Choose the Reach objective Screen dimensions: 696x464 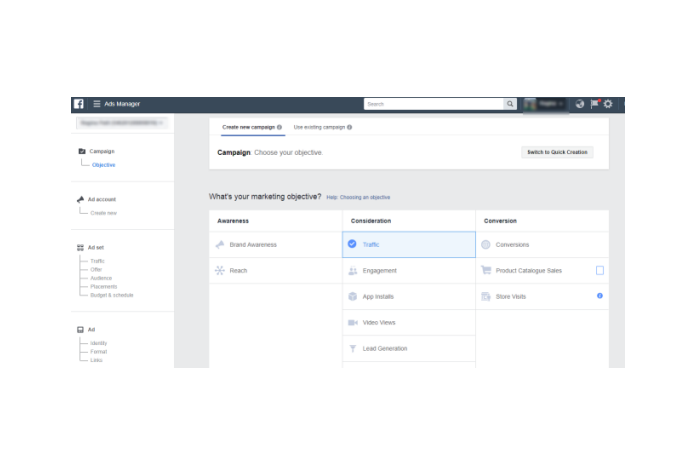point(238,271)
